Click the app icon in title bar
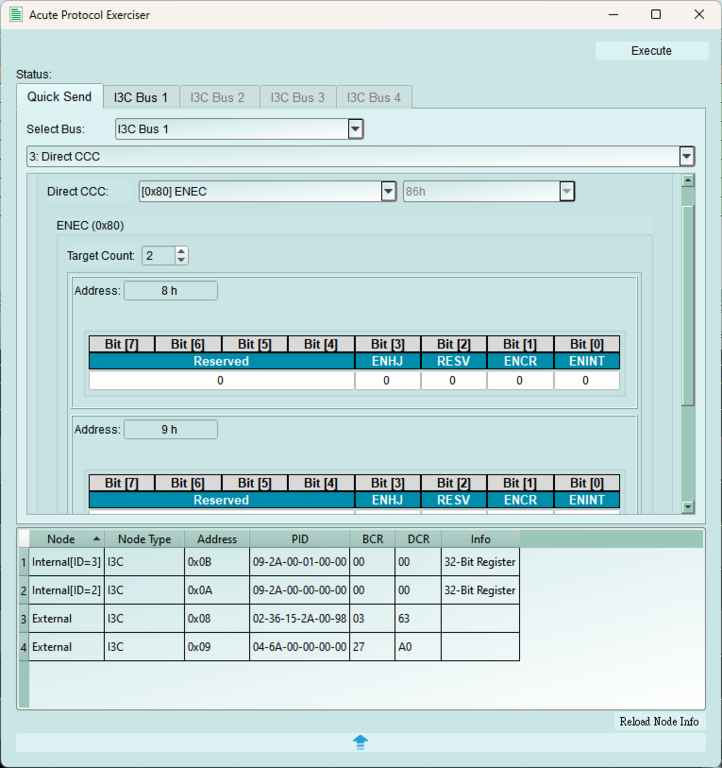Image resolution: width=722 pixels, height=768 pixels. [x=16, y=15]
